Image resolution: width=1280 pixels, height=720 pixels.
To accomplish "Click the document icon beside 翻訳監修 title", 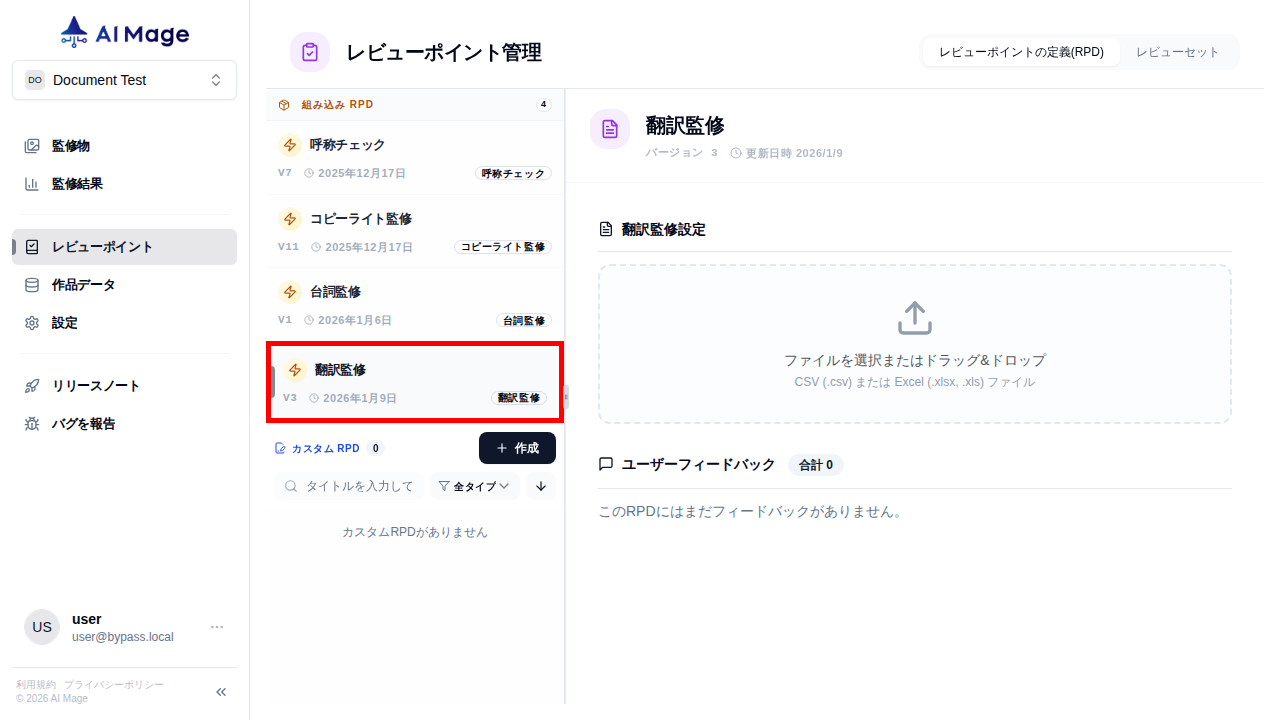I will click(610, 128).
